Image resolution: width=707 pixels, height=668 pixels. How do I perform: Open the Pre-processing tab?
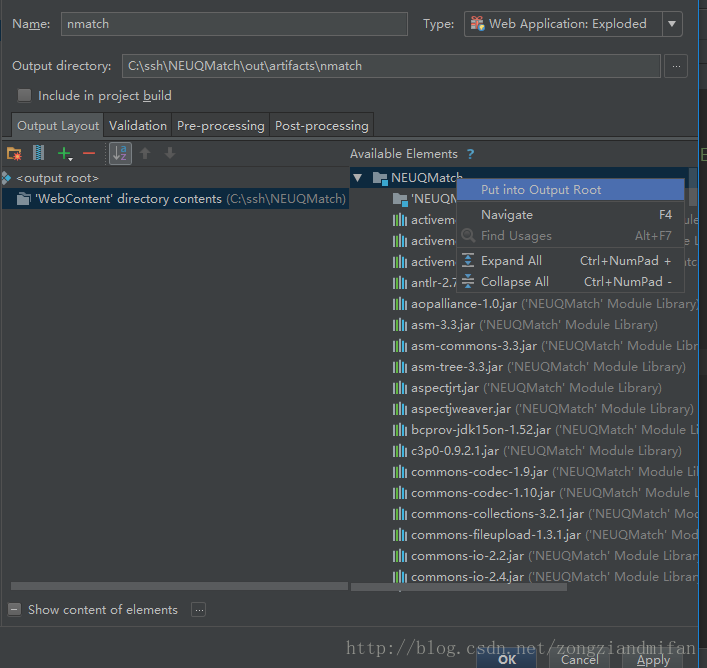pyautogui.click(x=220, y=125)
